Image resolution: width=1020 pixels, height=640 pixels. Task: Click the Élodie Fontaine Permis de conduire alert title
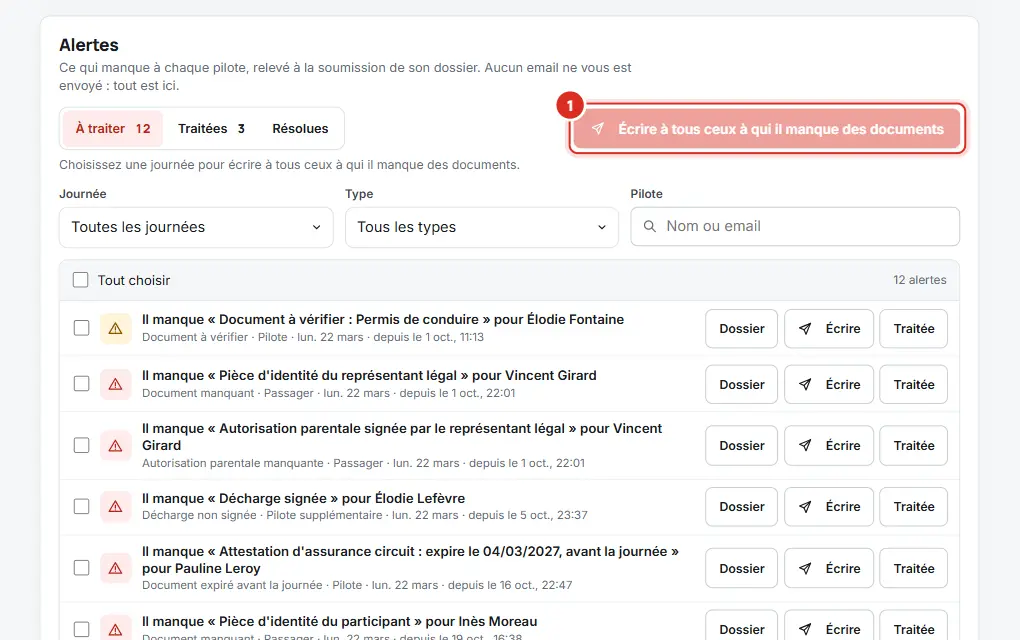click(x=382, y=319)
